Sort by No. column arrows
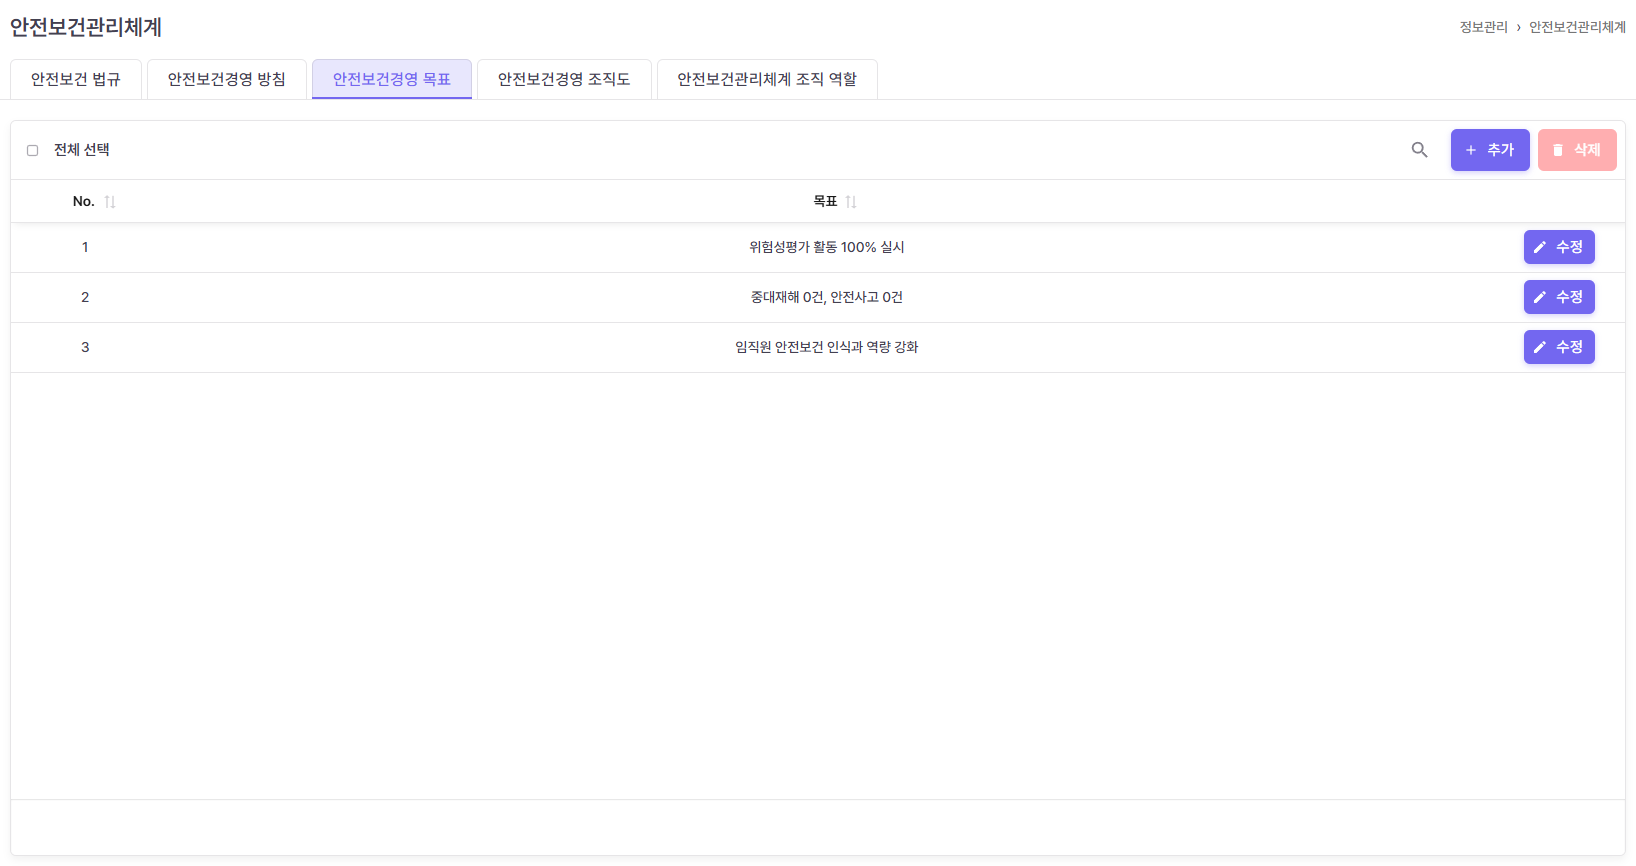This screenshot has height=866, width=1636. [x=110, y=202]
